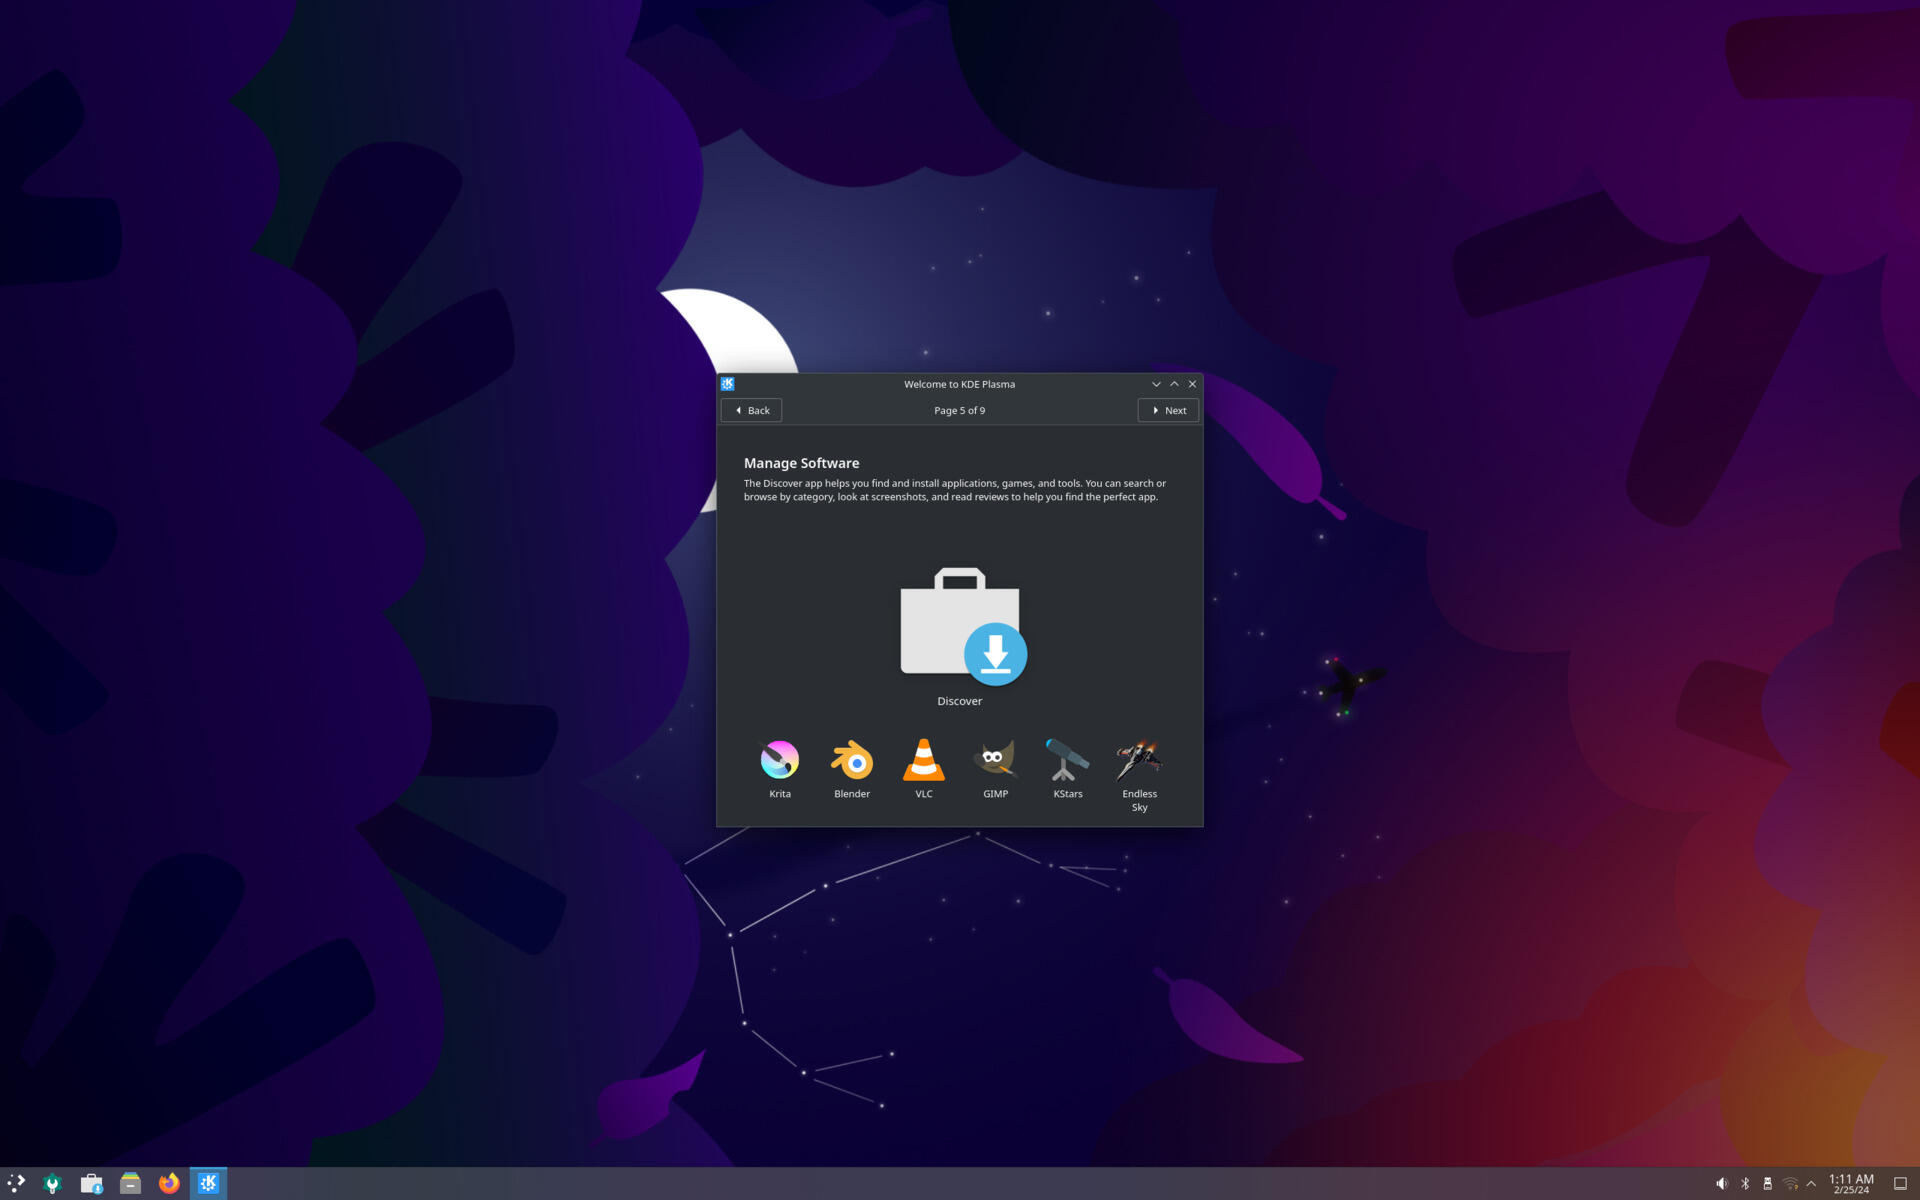This screenshot has width=1920, height=1200.
Task: Open the Wi-Fi network tray icon
Action: pos(1790,1184)
